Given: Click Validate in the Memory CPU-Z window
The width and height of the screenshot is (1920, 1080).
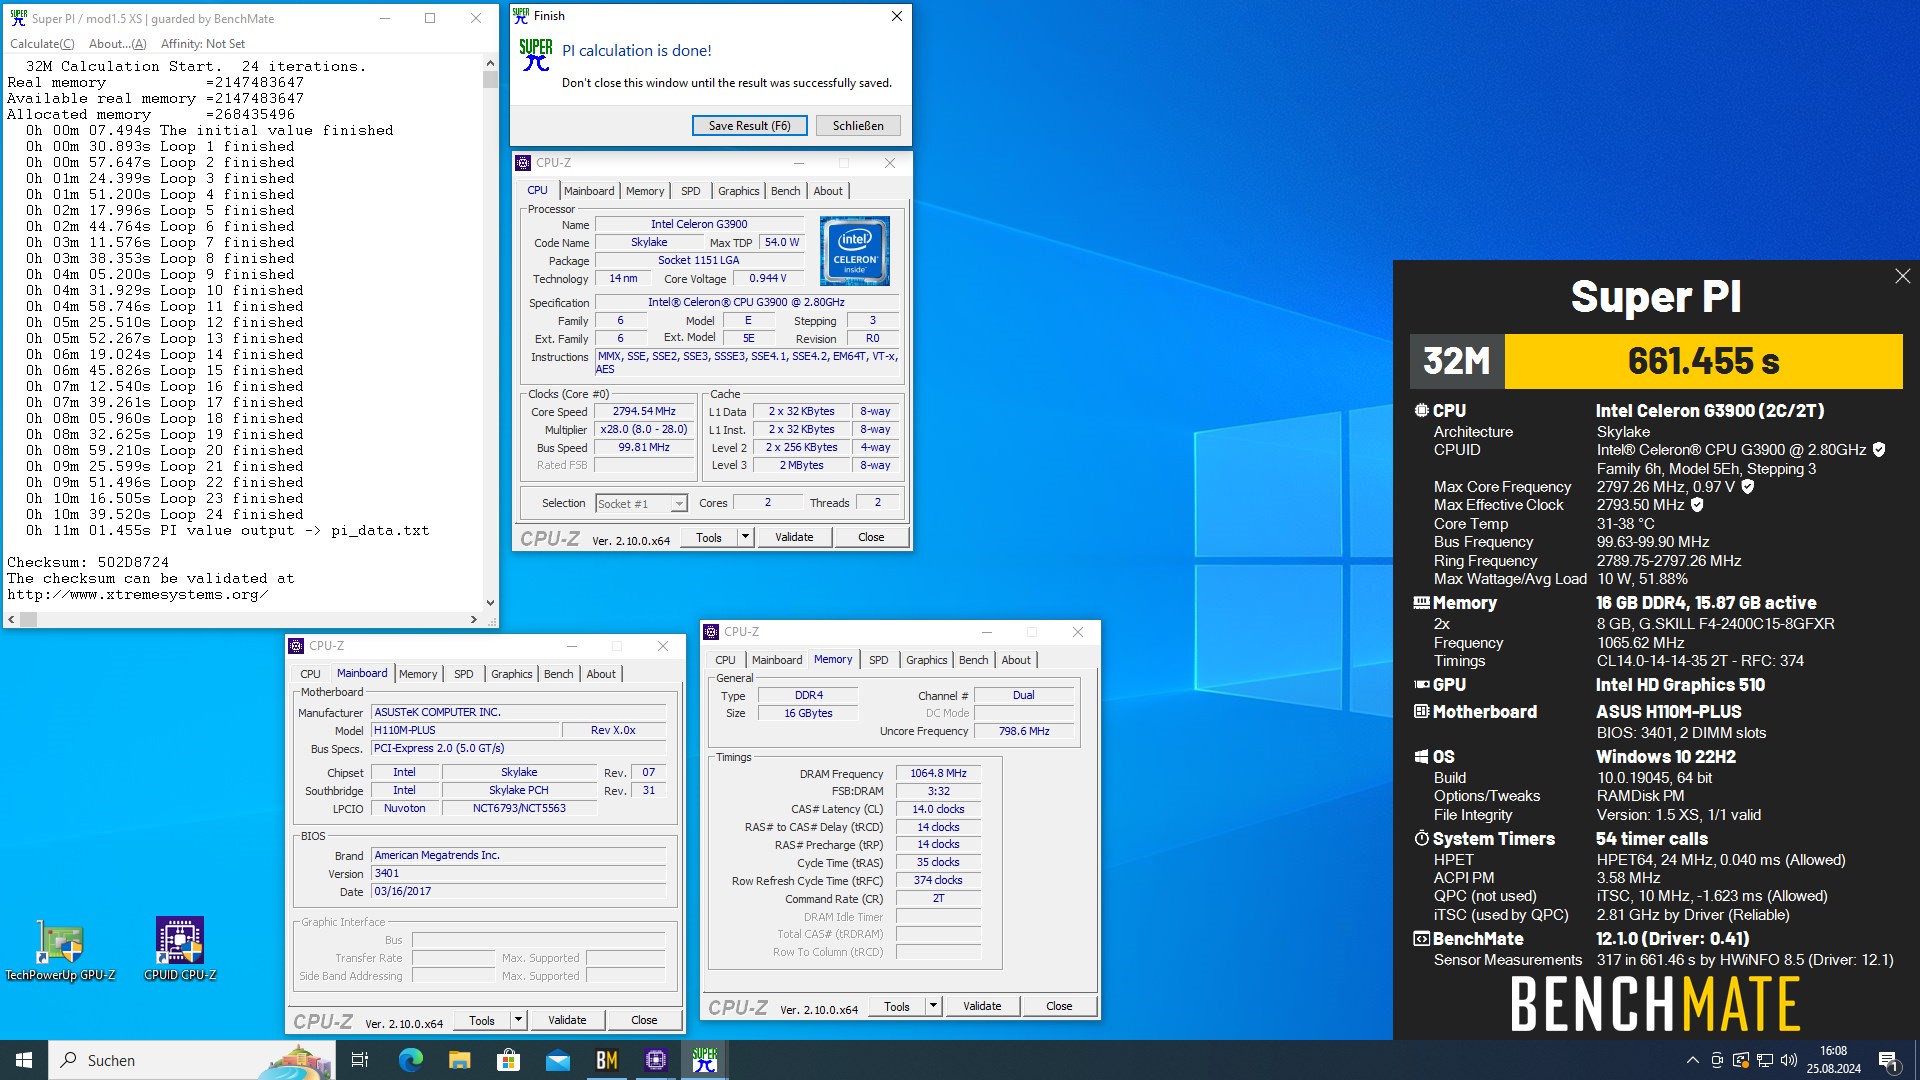Looking at the screenshot, I should [x=982, y=1006].
